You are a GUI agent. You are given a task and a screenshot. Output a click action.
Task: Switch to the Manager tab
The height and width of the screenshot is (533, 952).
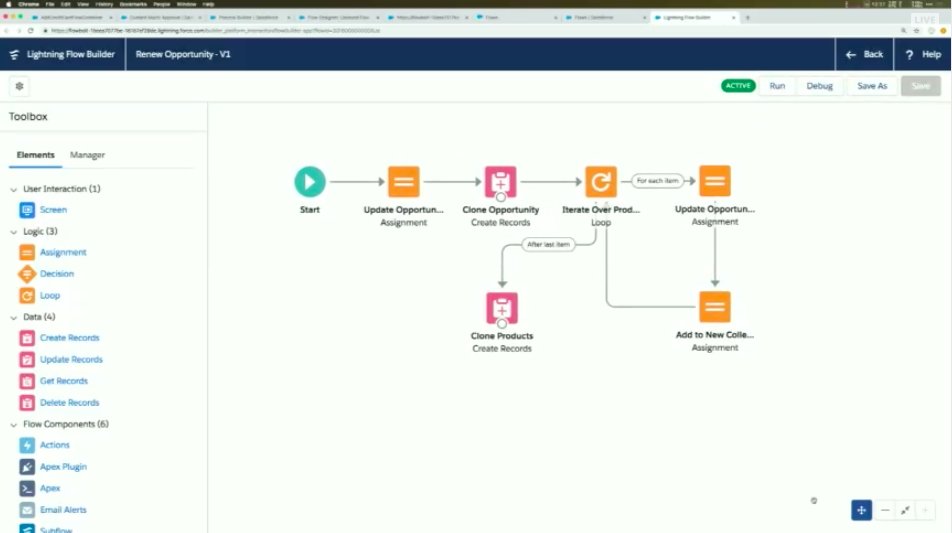pyautogui.click(x=87, y=155)
